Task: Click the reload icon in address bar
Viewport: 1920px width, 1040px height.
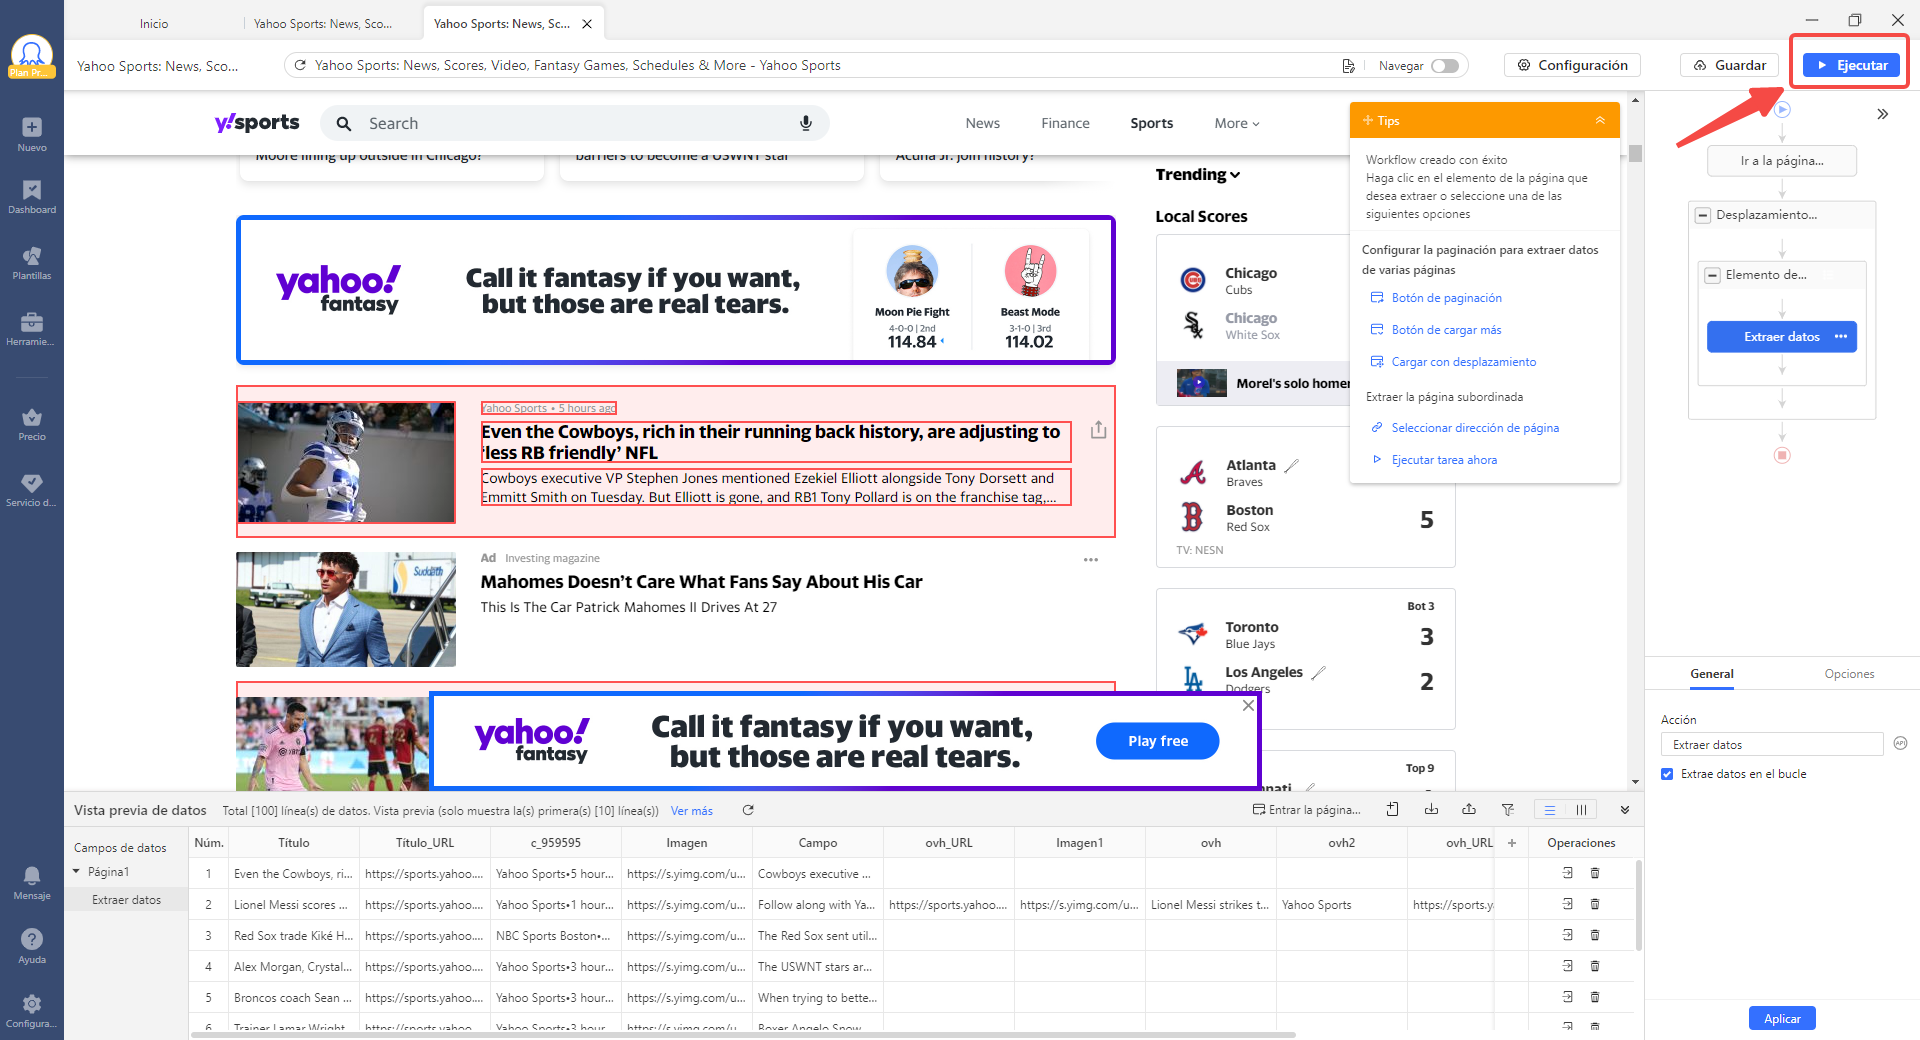Action: pos(300,65)
